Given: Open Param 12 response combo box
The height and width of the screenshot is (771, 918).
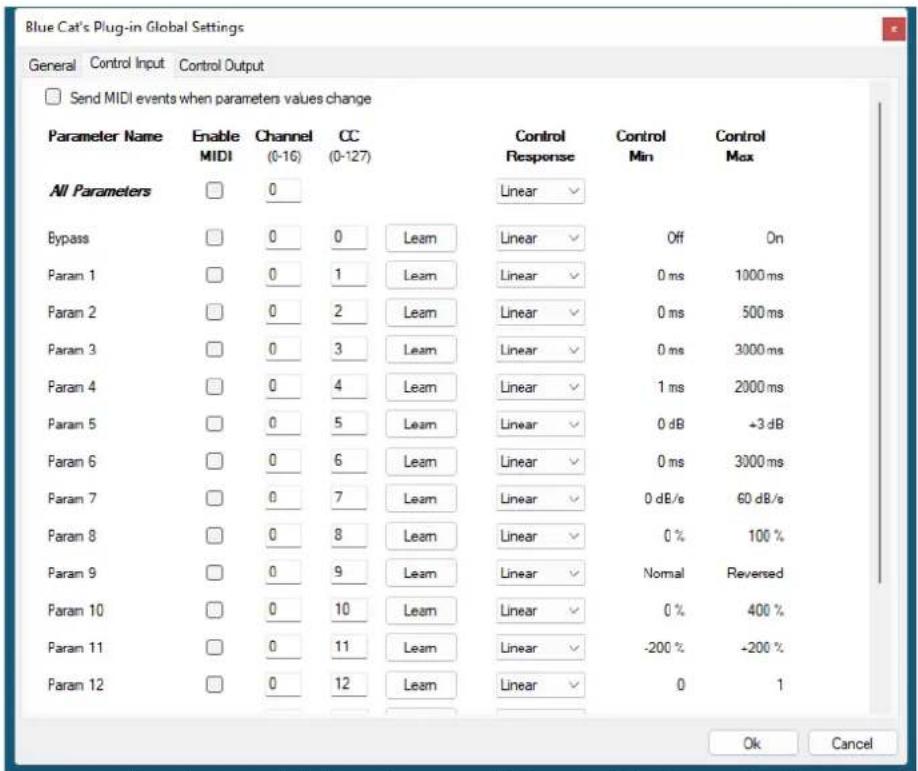Looking at the screenshot, I should [540, 685].
